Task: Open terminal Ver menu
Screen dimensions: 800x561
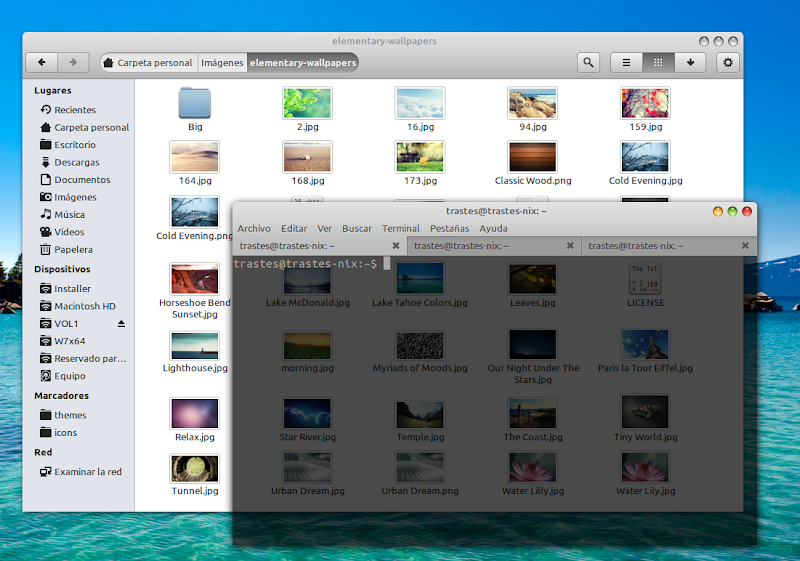Action: click(324, 228)
